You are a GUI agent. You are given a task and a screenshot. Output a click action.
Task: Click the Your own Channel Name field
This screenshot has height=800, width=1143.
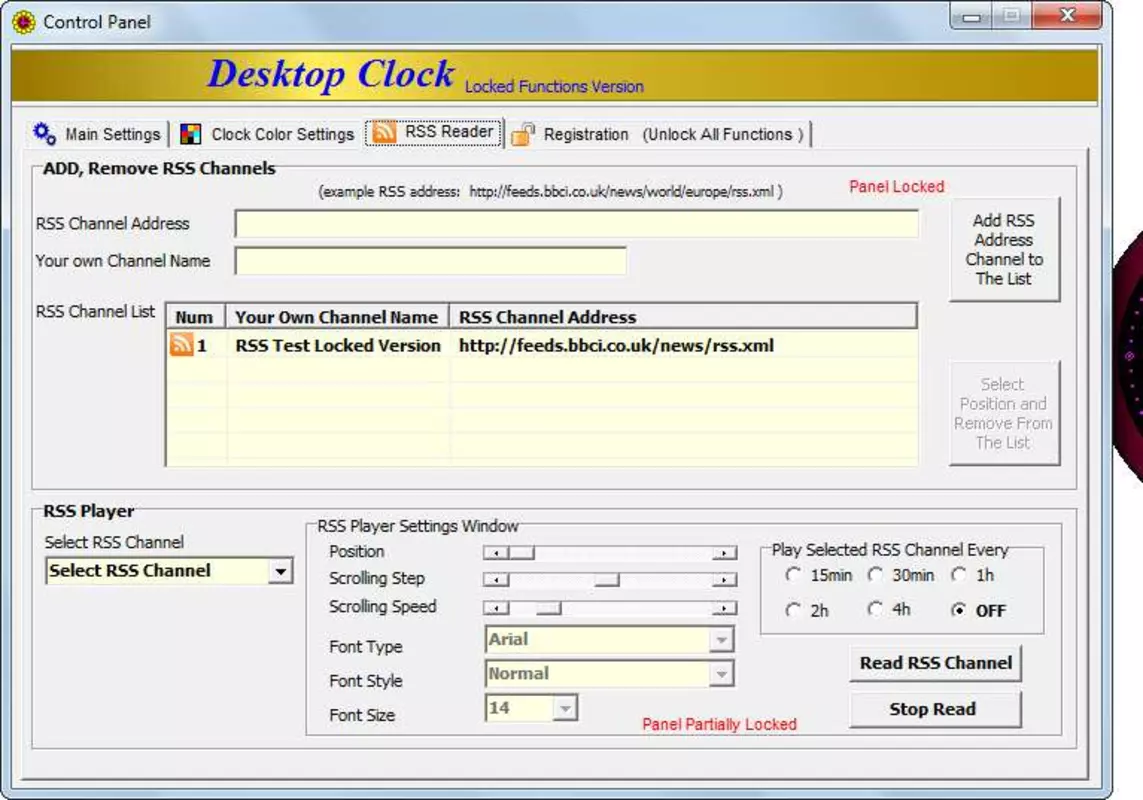(430, 261)
